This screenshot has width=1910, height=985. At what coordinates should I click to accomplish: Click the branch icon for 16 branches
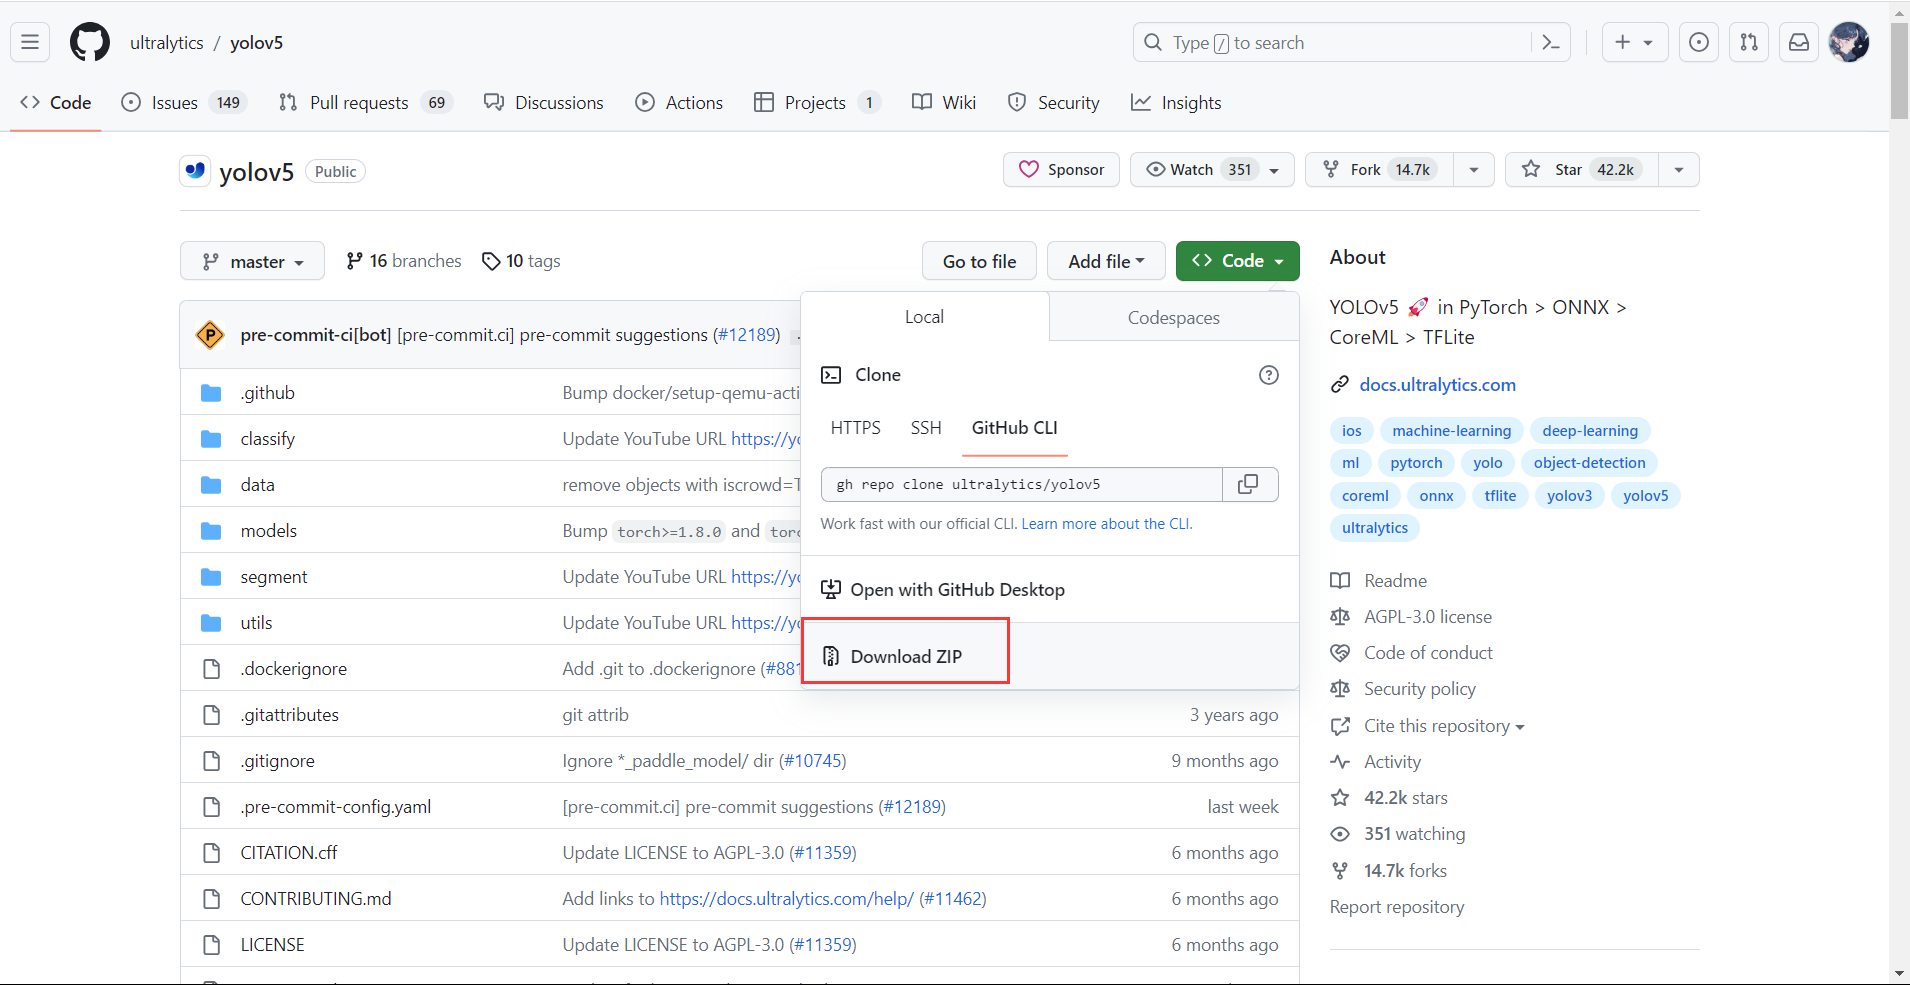(x=354, y=261)
